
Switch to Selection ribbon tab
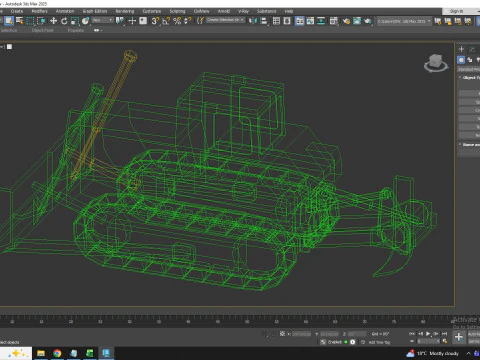(9, 30)
